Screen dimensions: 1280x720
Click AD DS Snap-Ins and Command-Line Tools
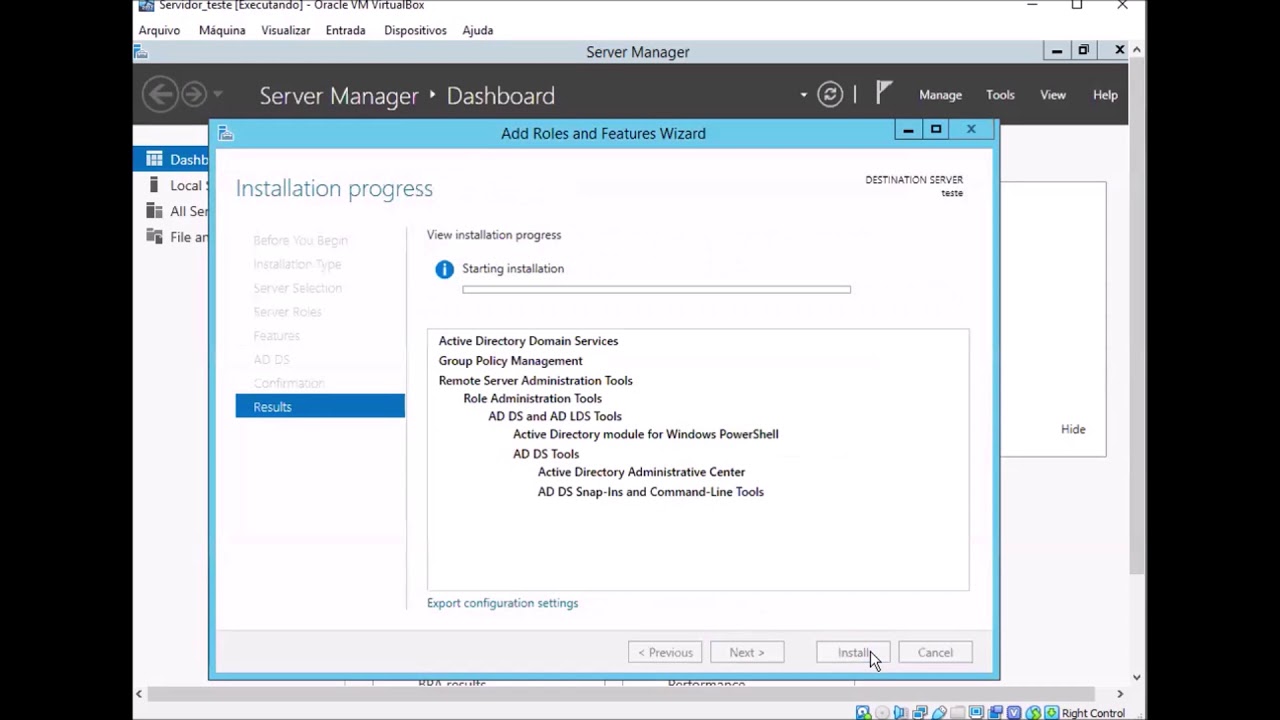(x=650, y=492)
